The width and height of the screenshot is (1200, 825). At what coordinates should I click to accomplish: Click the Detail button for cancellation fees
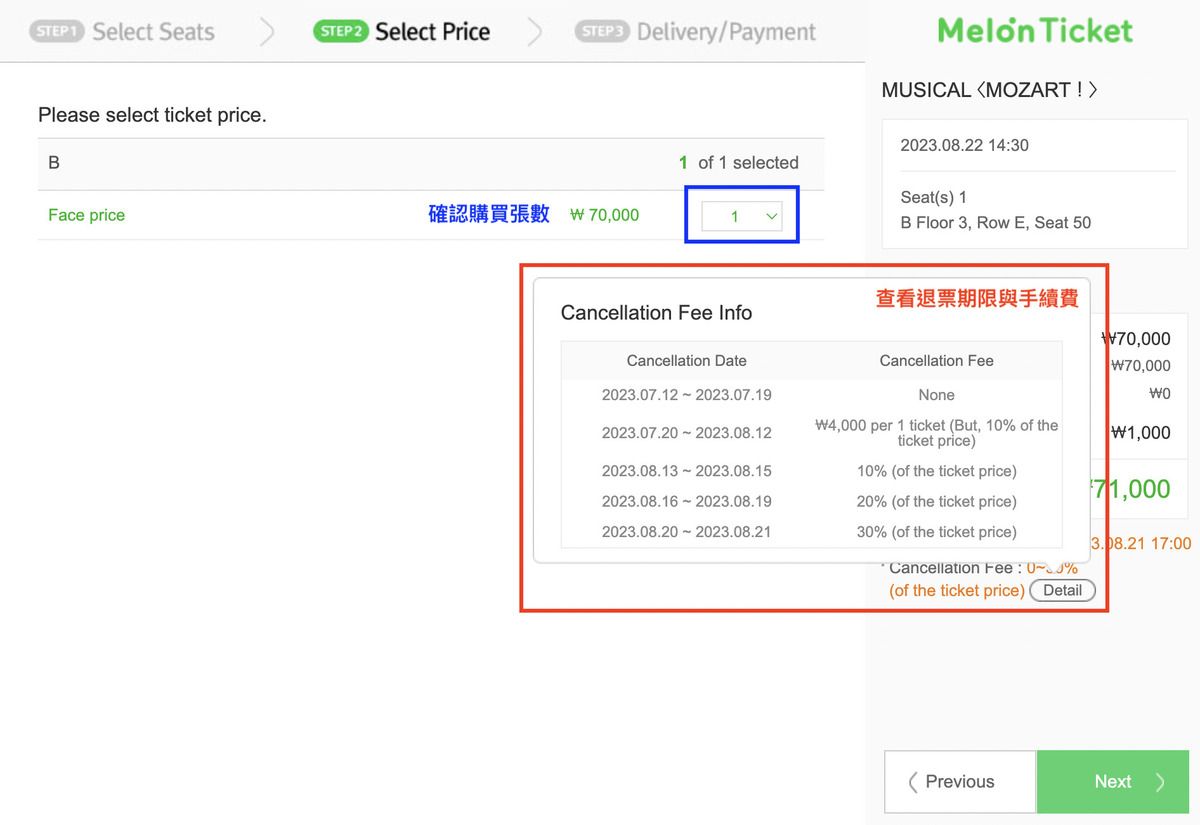click(x=1062, y=590)
